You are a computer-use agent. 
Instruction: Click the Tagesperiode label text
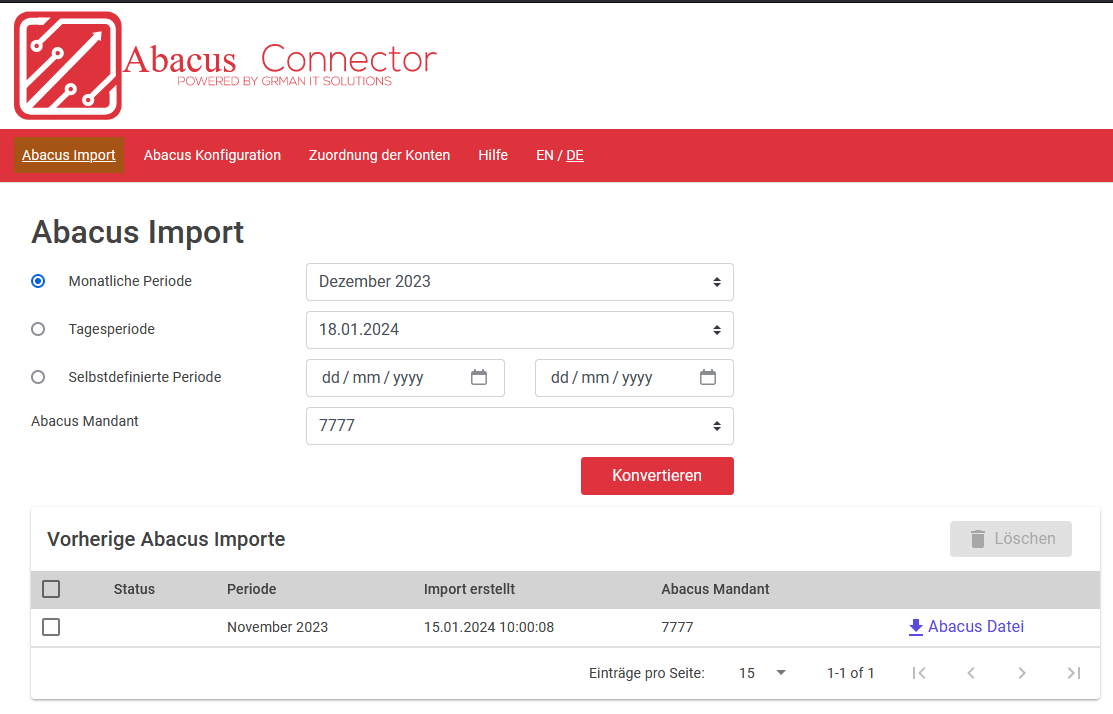[111, 329]
